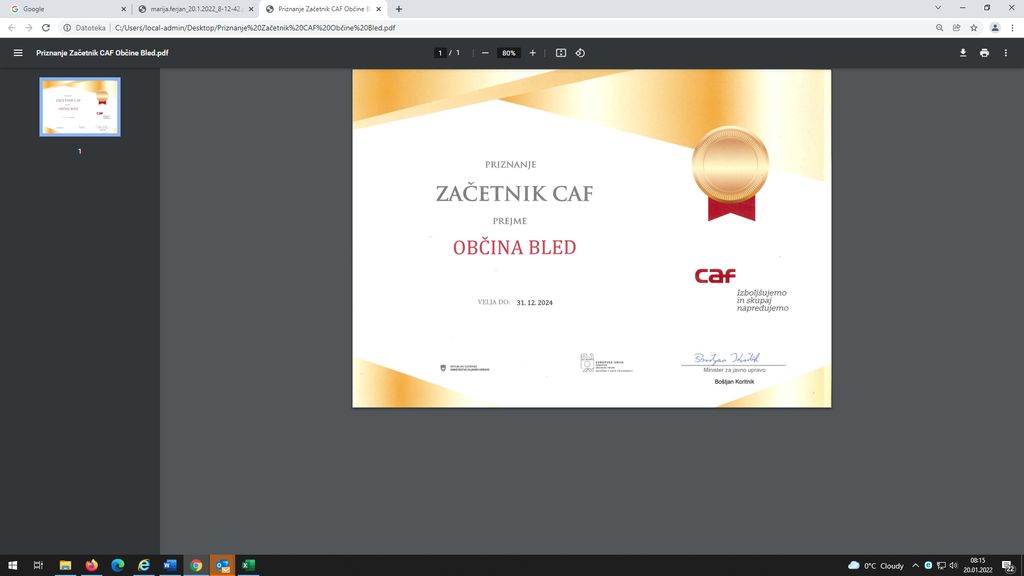Click the zoom out minus button
Viewport: 1024px width, 576px height.
(x=485, y=53)
